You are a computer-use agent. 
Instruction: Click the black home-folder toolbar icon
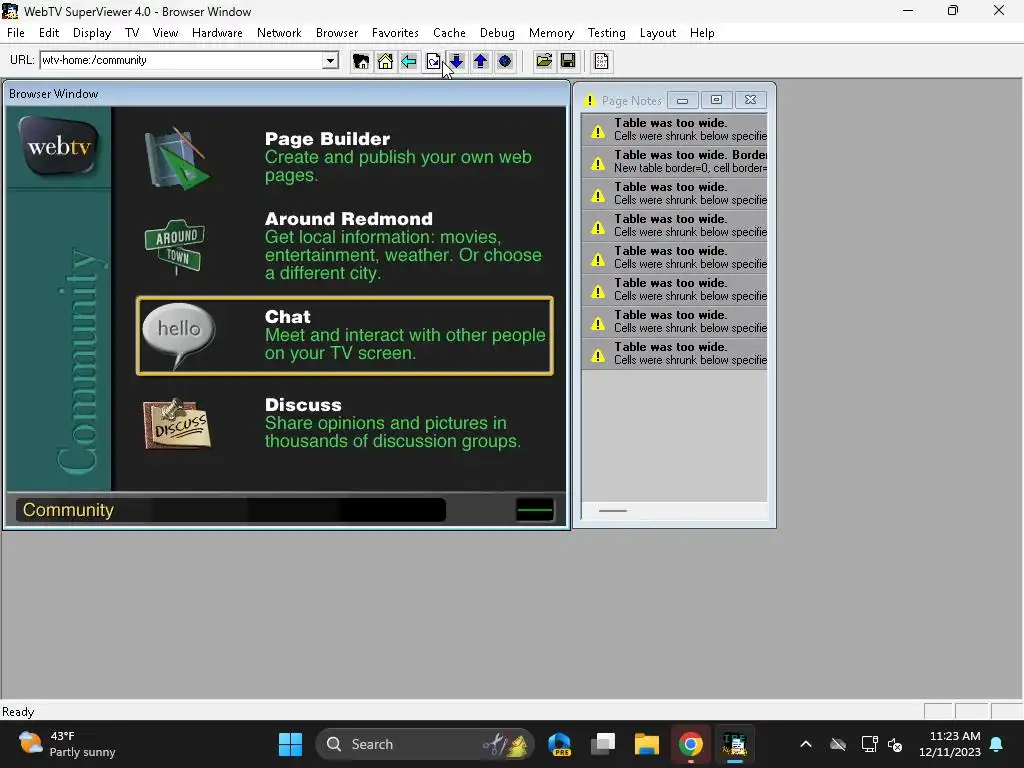click(360, 61)
